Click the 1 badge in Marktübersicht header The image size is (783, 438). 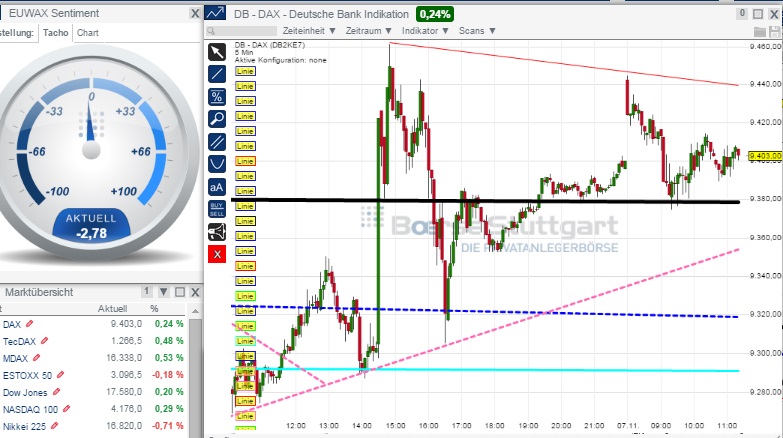[x=146, y=291]
